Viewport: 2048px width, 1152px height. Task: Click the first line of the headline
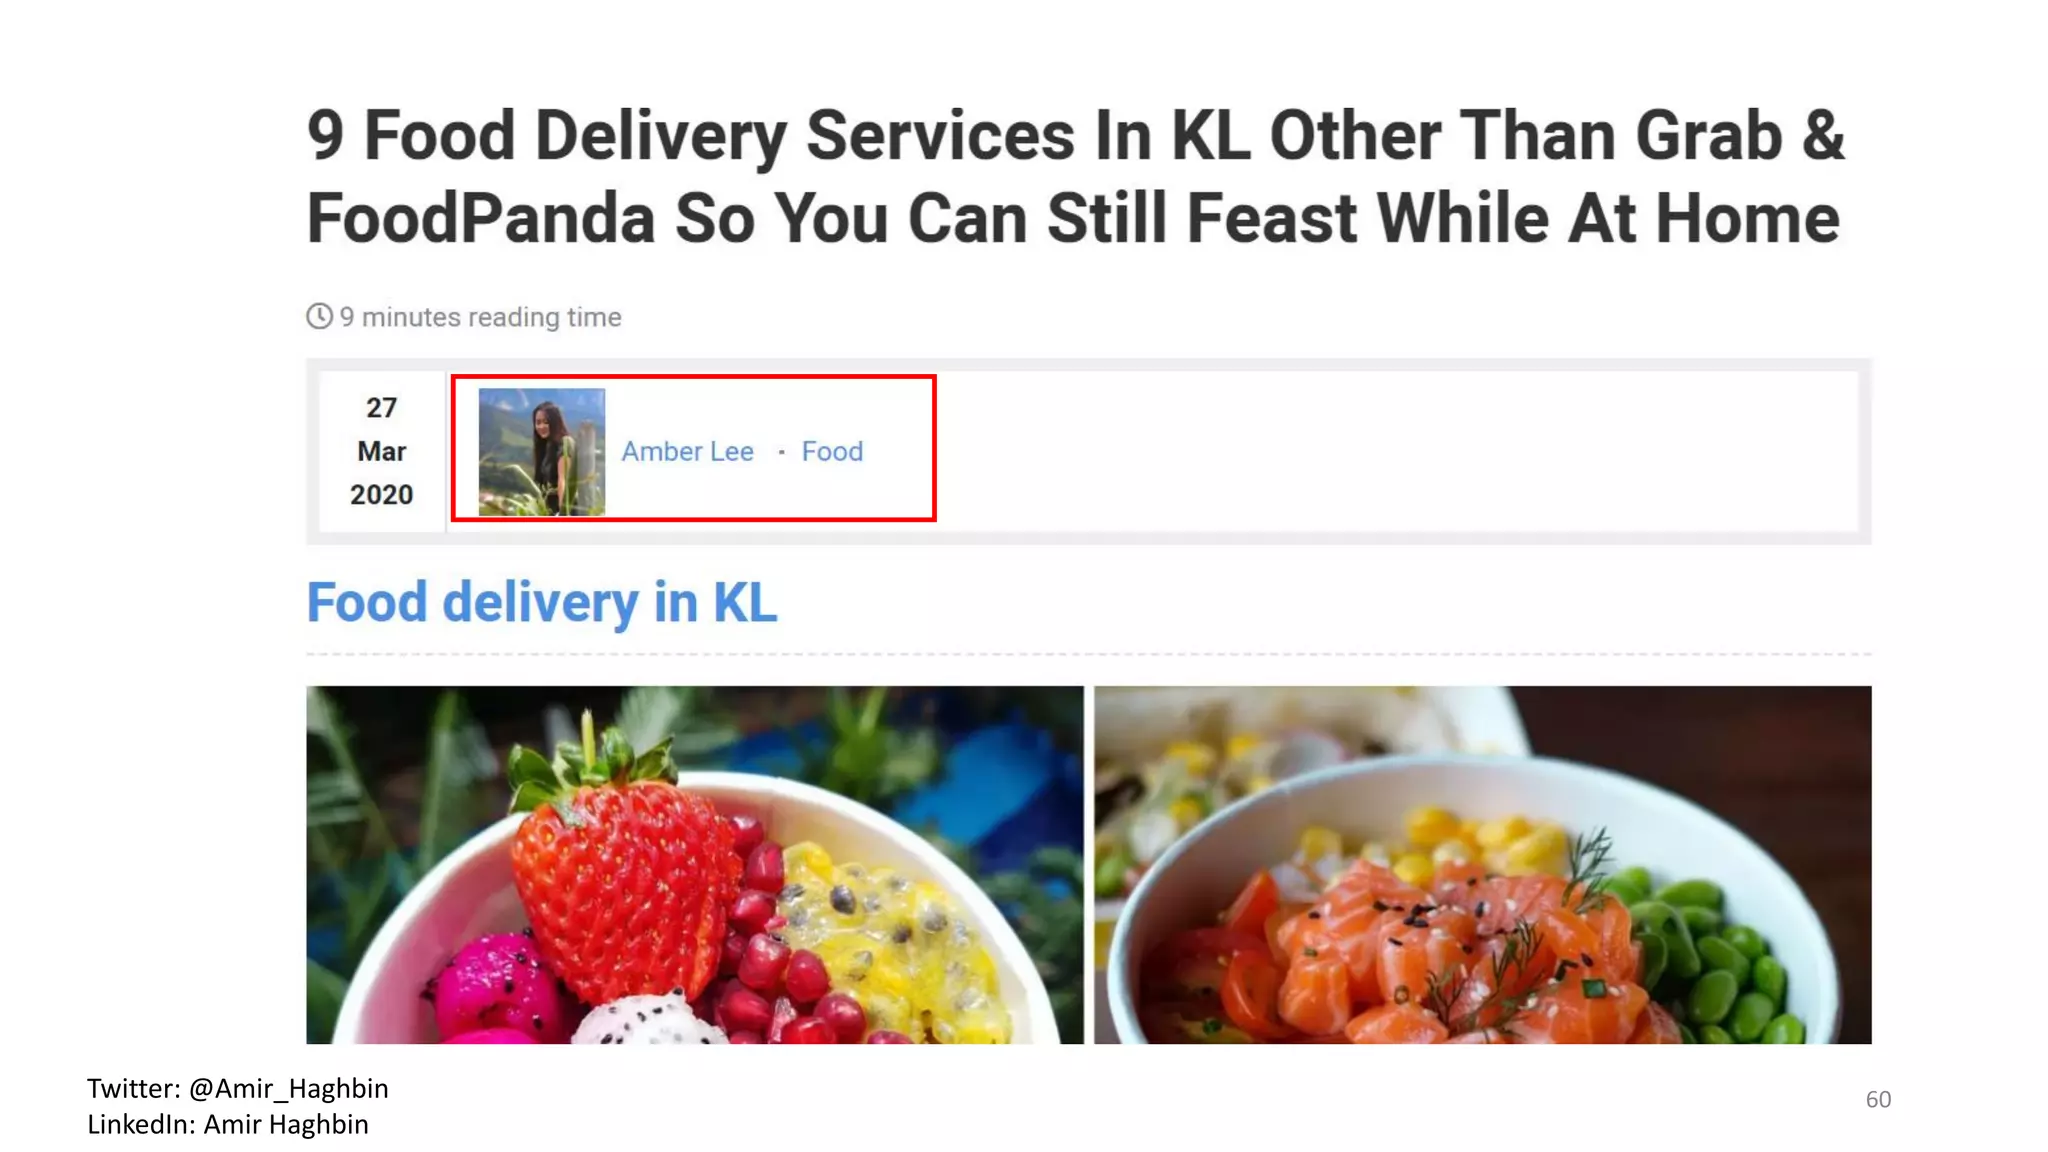[x=1075, y=135]
